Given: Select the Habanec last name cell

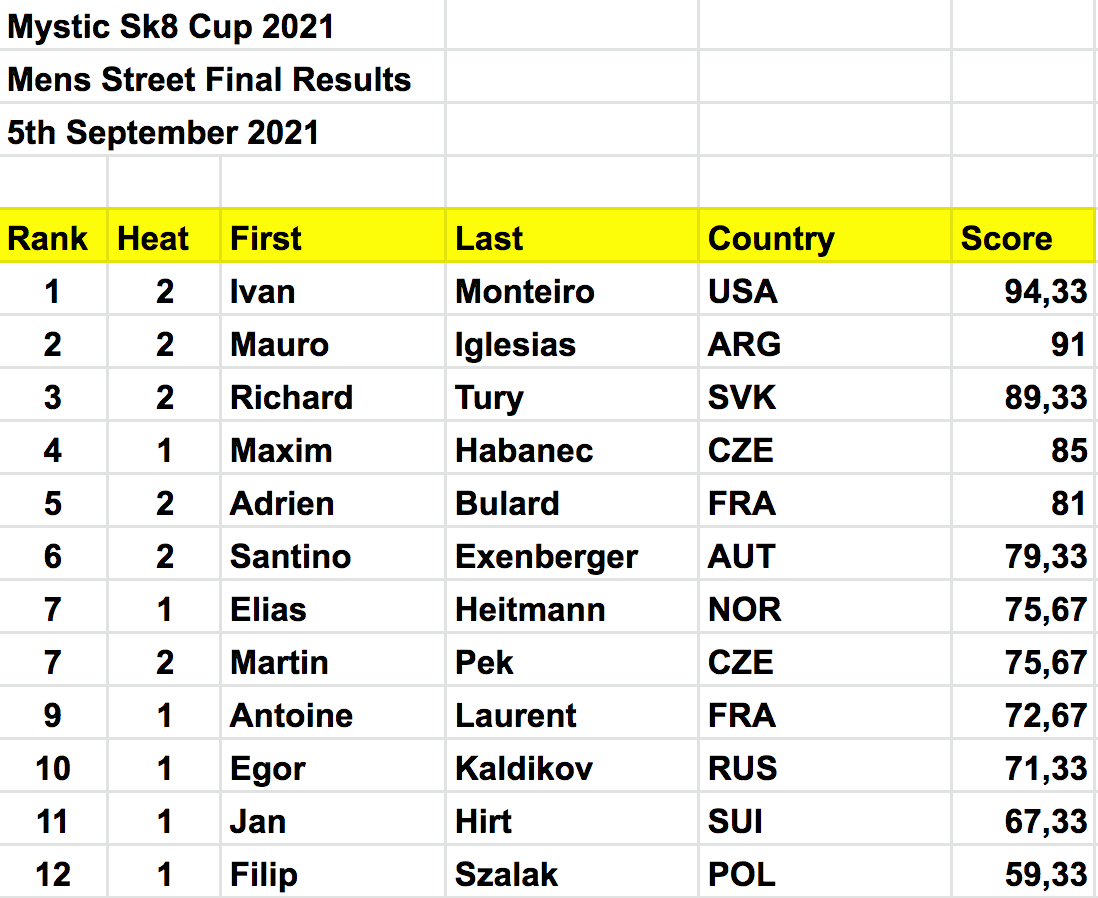Looking at the screenshot, I should (524, 451).
